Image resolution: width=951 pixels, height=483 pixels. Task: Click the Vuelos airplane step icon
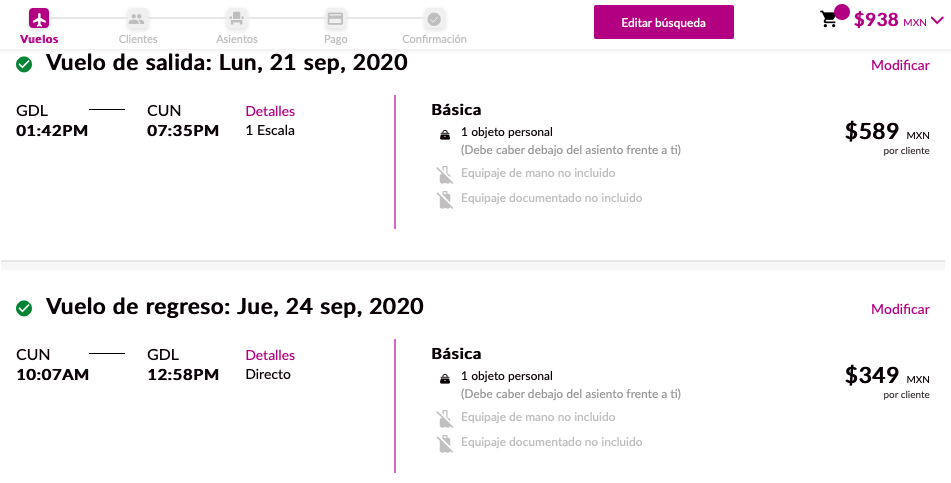point(39,18)
